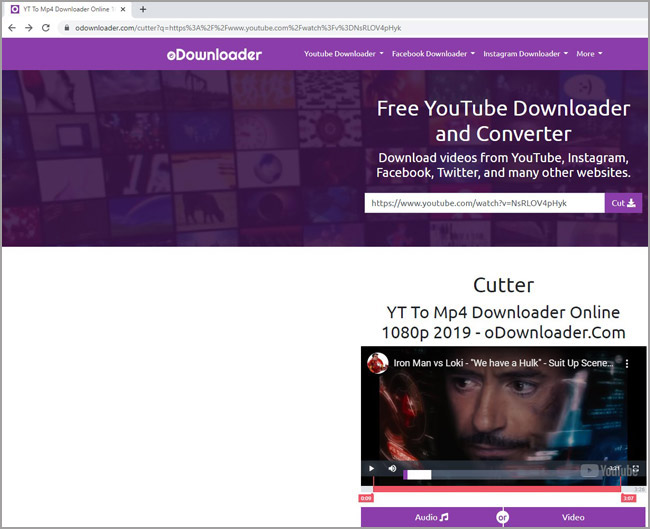Close the YT To Mp4 Downloader tab
This screenshot has height=529, width=650.
[123, 9]
